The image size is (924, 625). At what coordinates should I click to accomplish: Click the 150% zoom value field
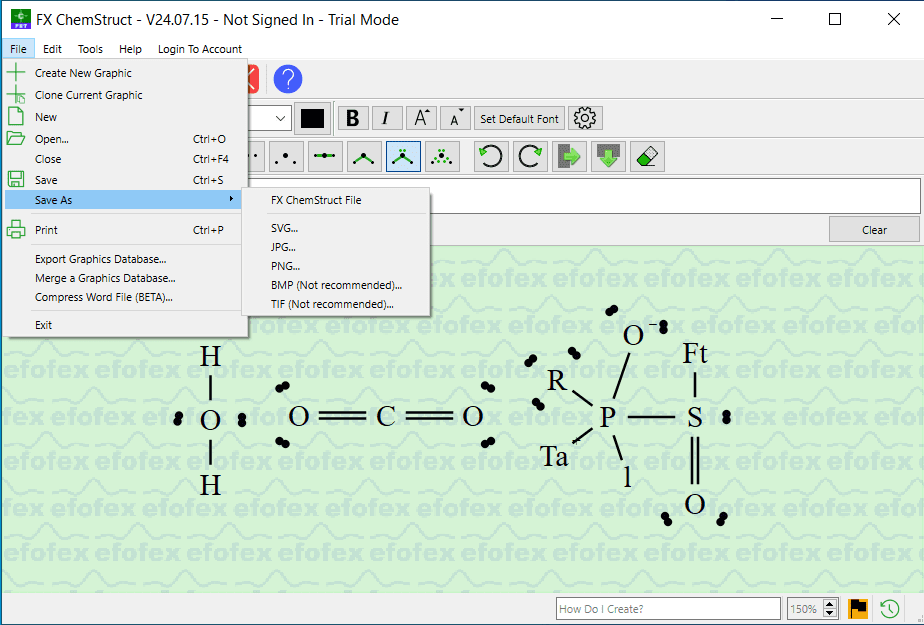[x=804, y=609]
